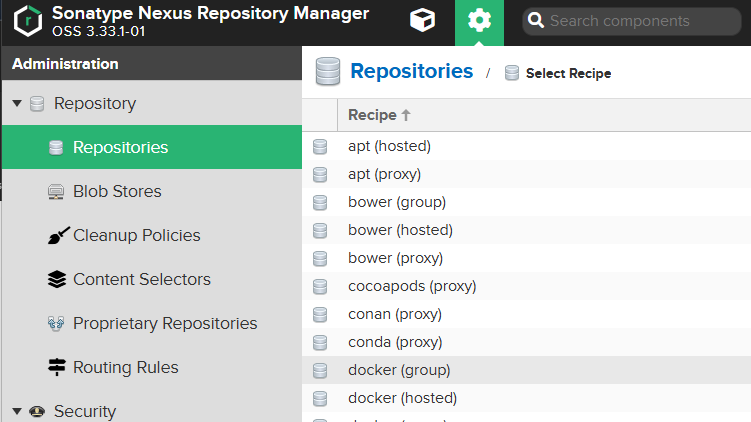Click the bower (proxy) row icon
The image size is (751, 422).
(x=320, y=259)
